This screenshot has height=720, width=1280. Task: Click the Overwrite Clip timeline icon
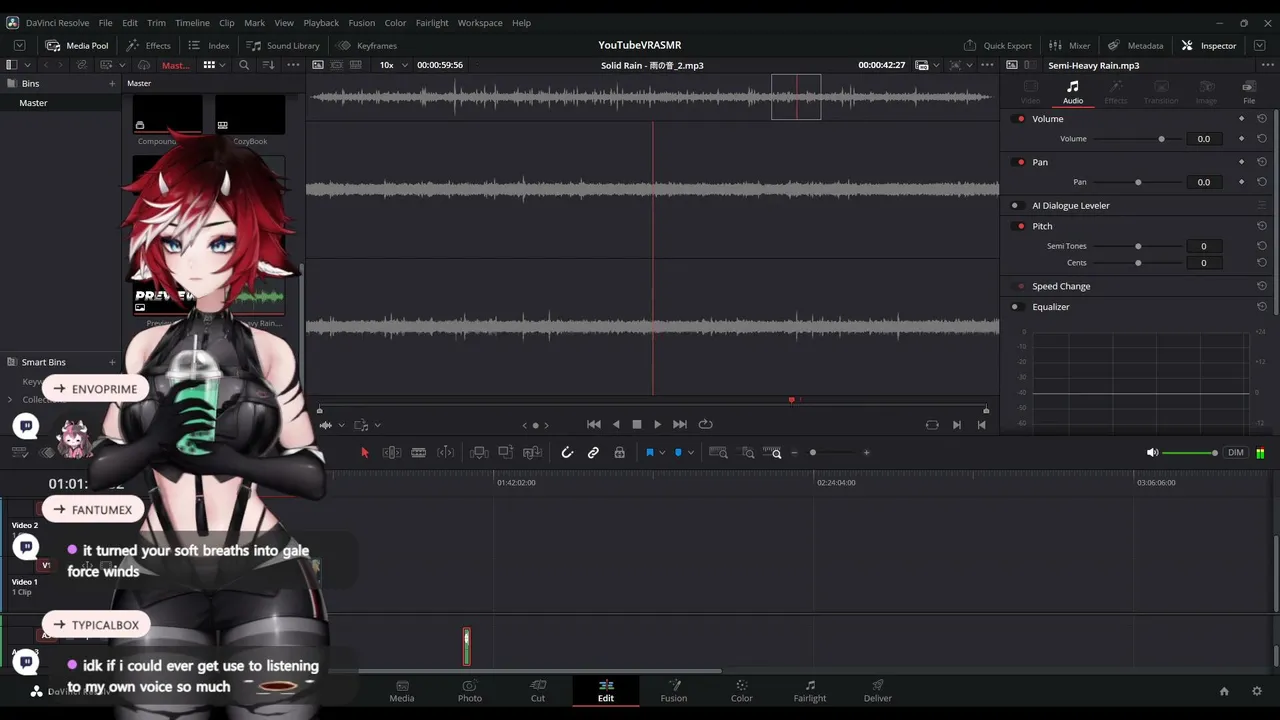click(506, 453)
